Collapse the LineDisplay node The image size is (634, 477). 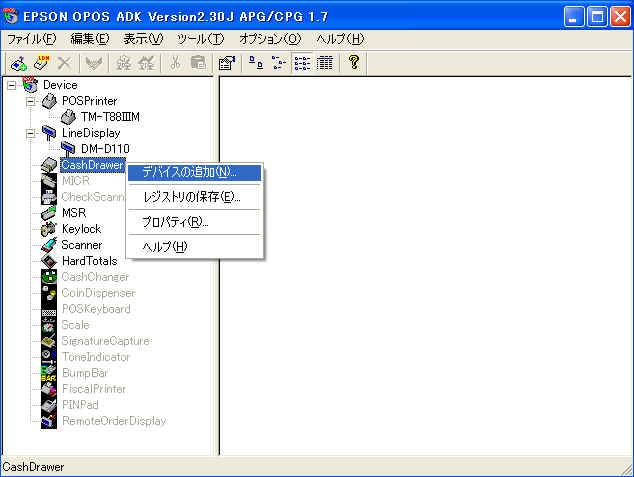click(30, 133)
